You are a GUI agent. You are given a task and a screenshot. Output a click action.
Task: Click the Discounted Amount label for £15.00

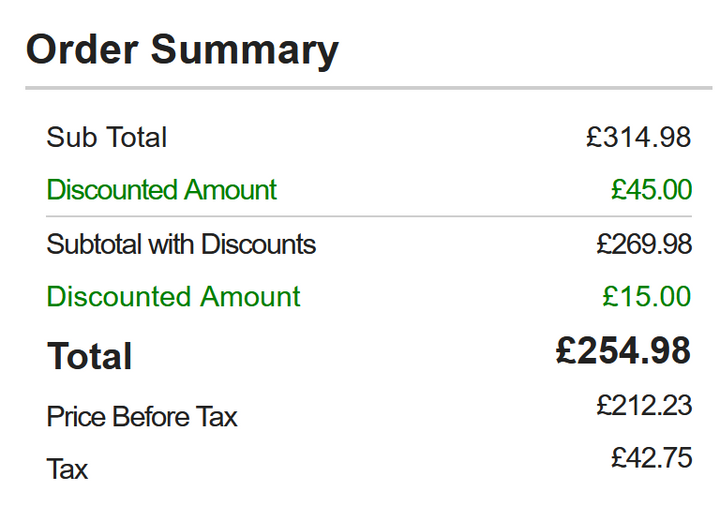point(173,297)
